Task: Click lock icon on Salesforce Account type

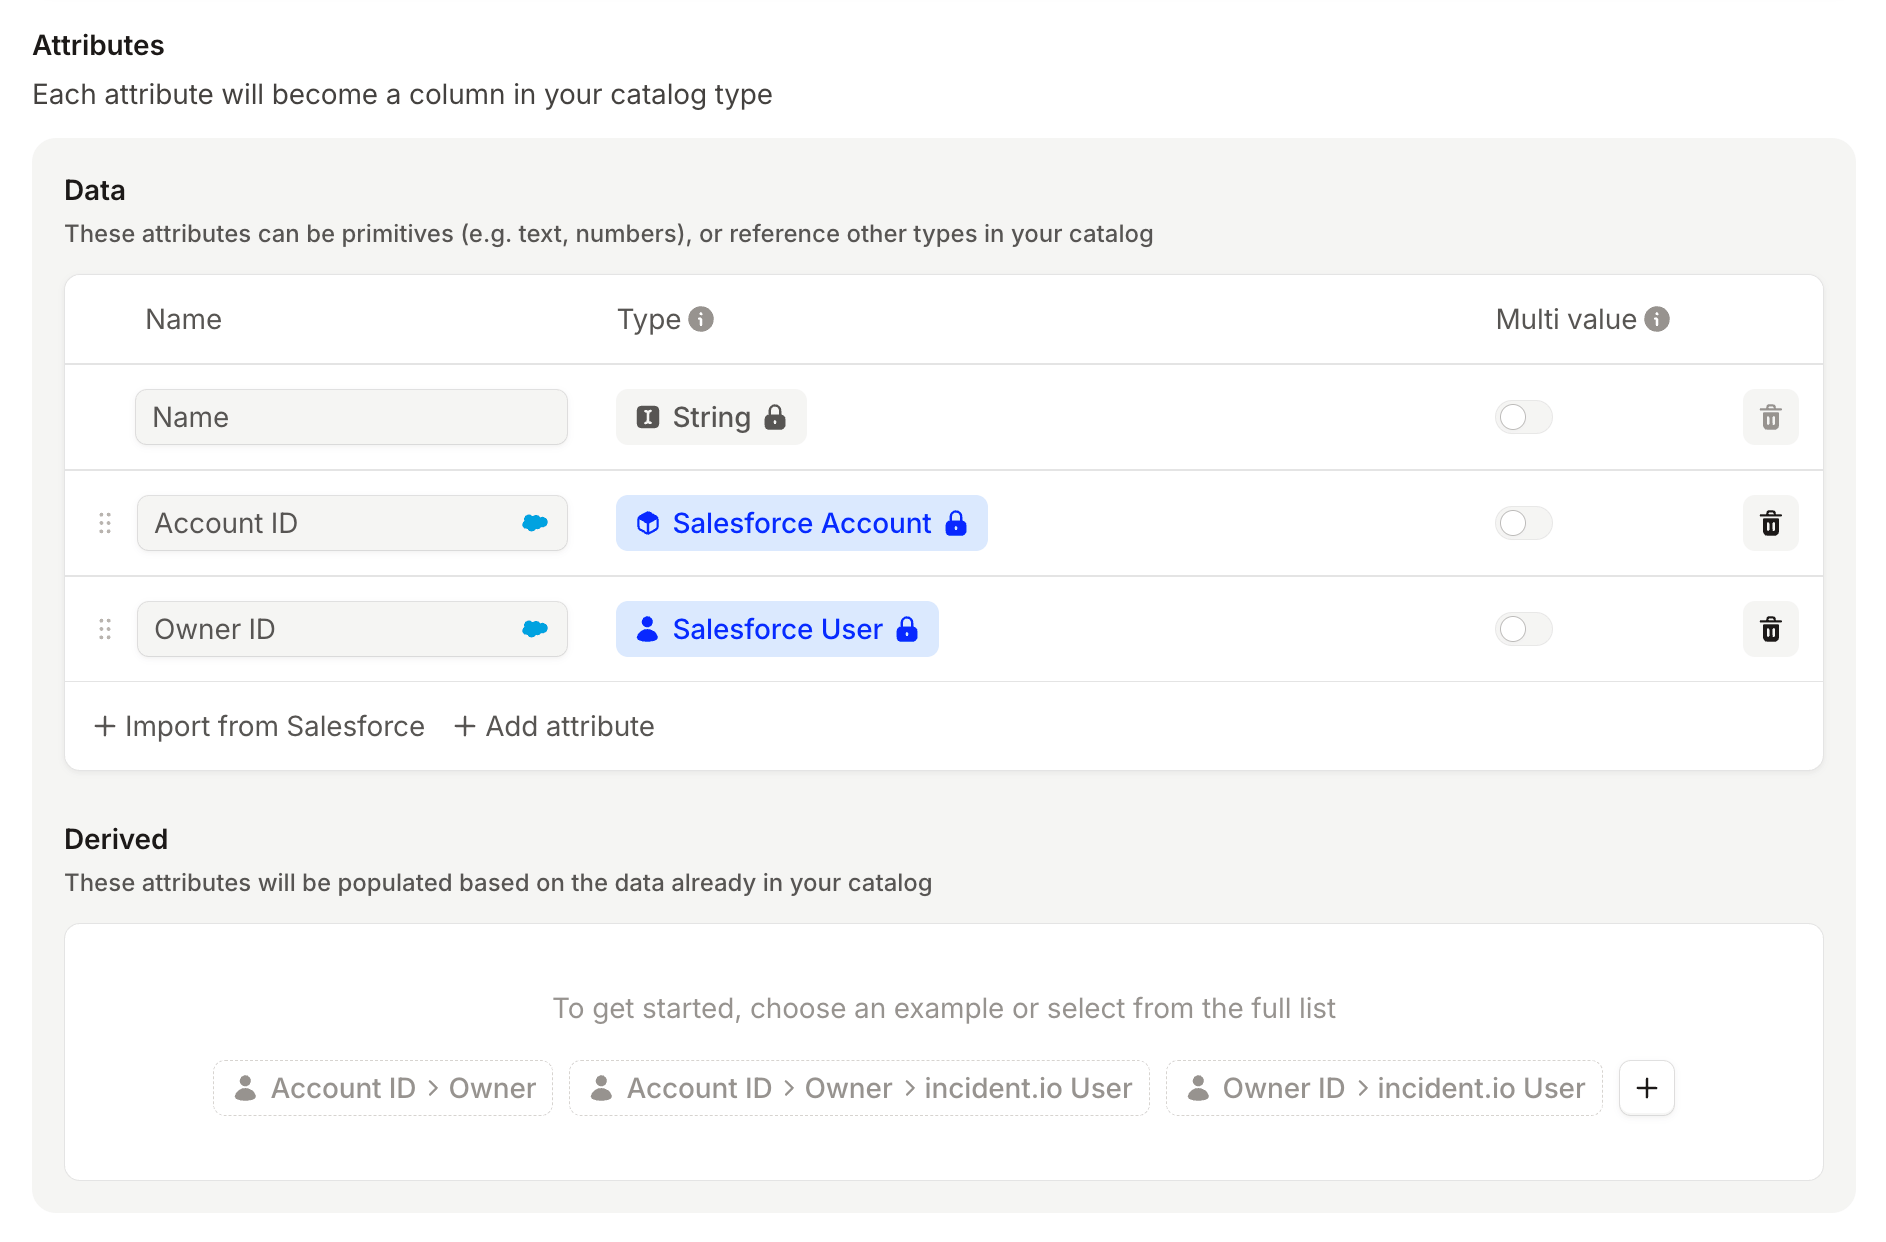Action: [956, 523]
